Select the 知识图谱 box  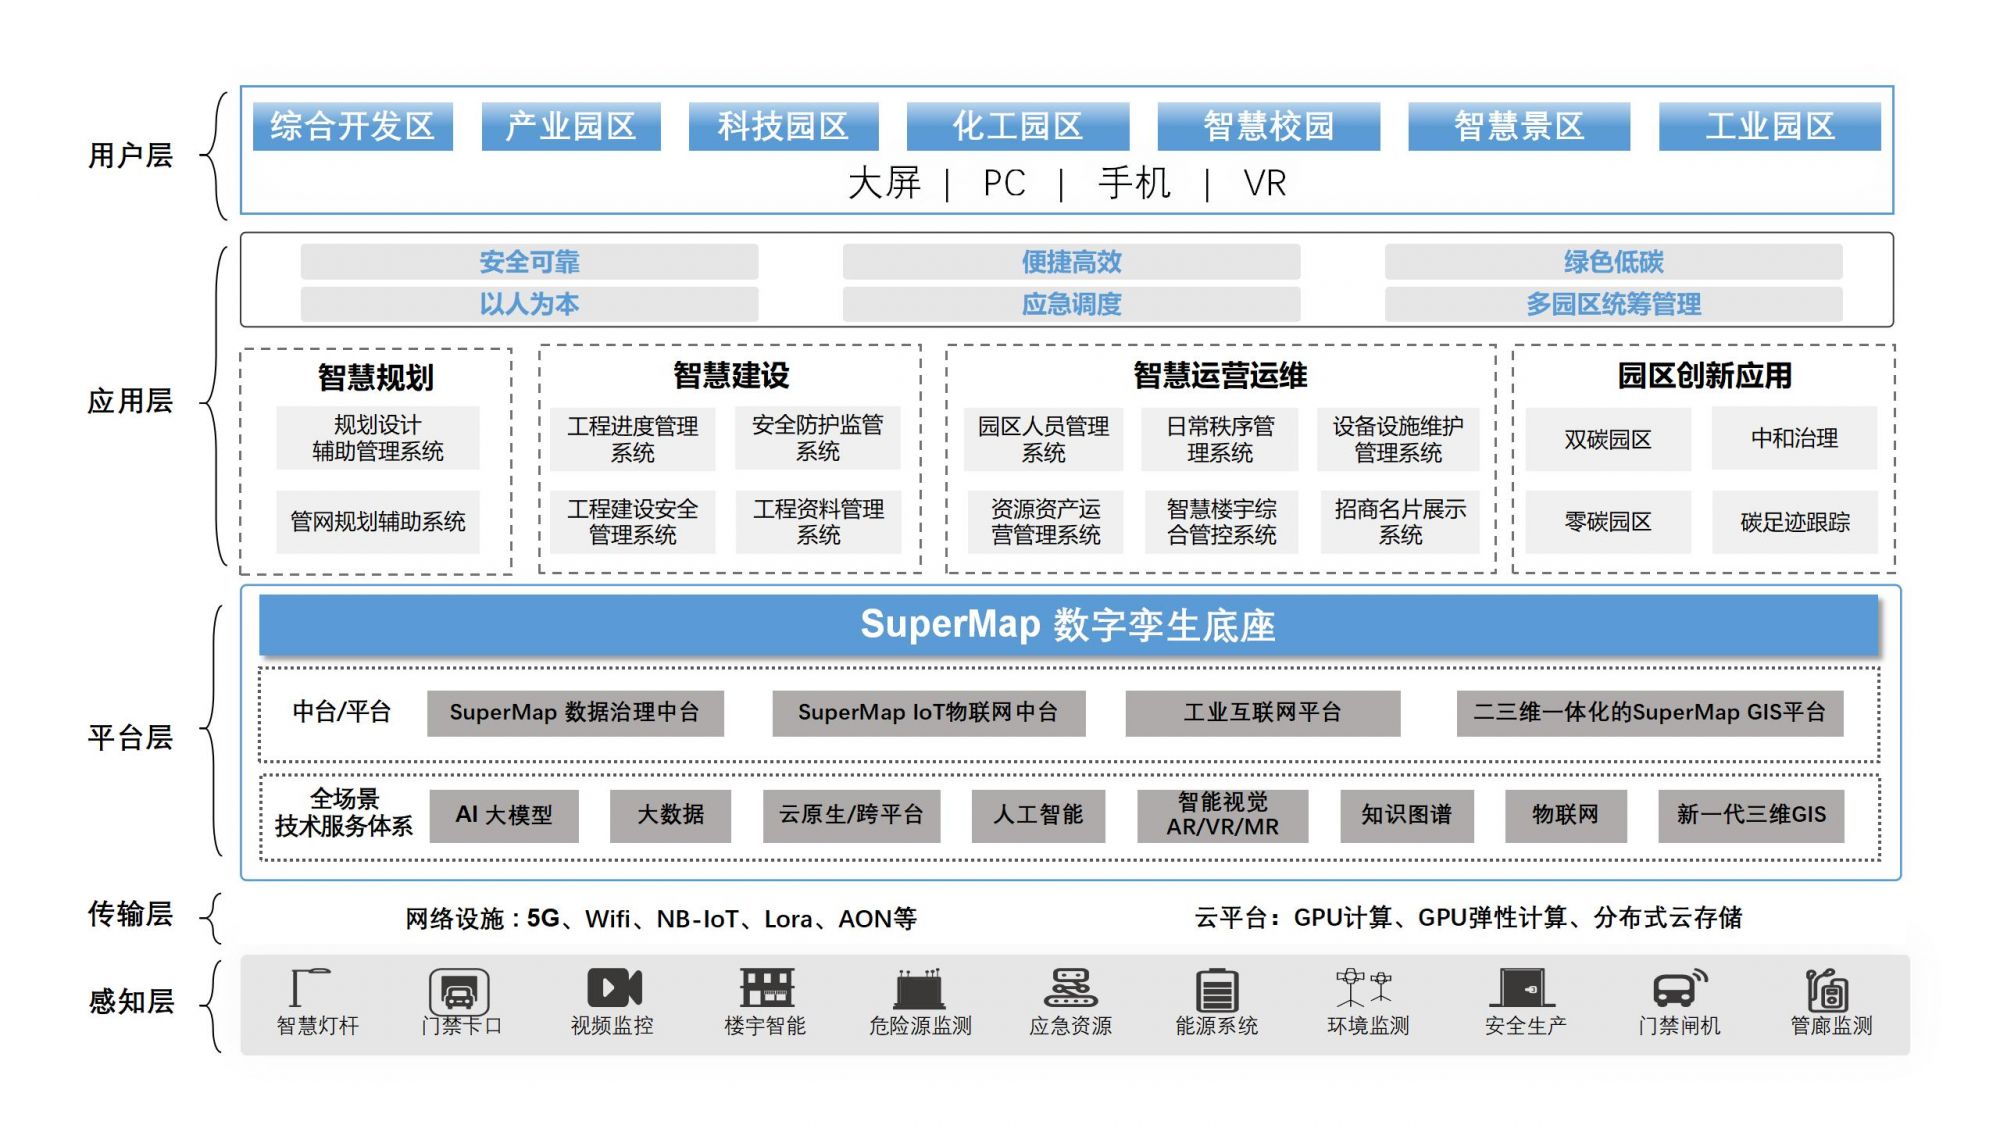point(1406,816)
